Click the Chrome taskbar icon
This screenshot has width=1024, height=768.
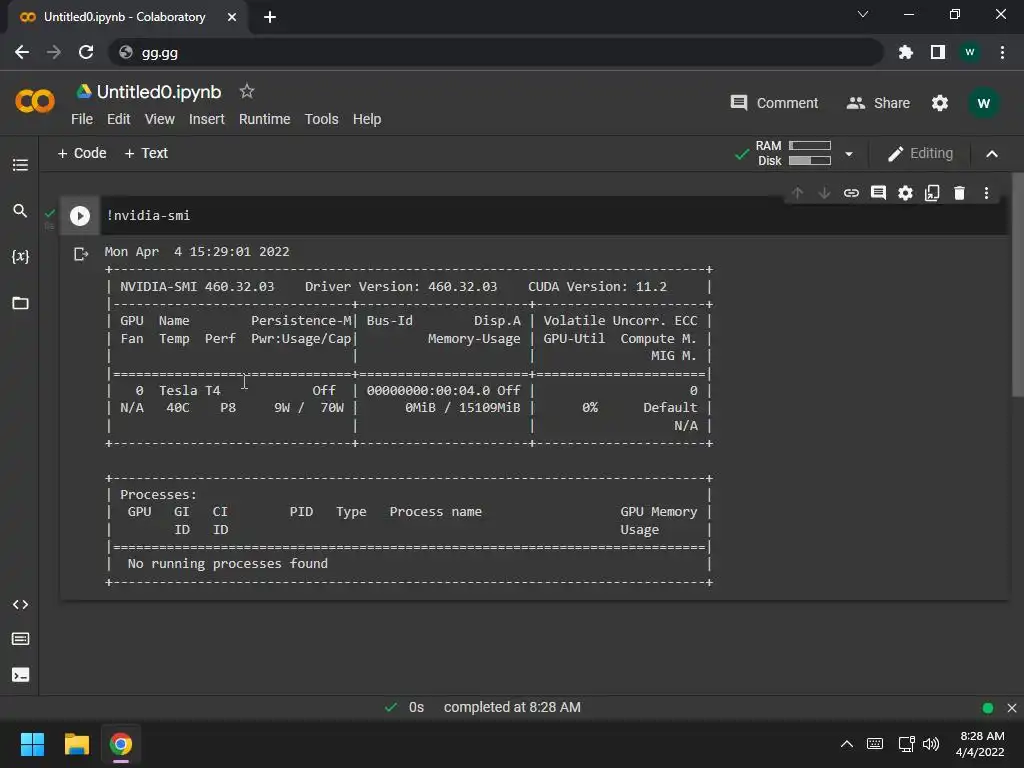pos(121,744)
